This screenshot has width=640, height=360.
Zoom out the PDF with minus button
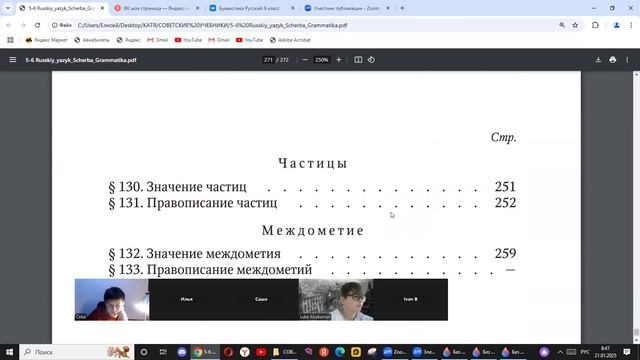click(305, 60)
